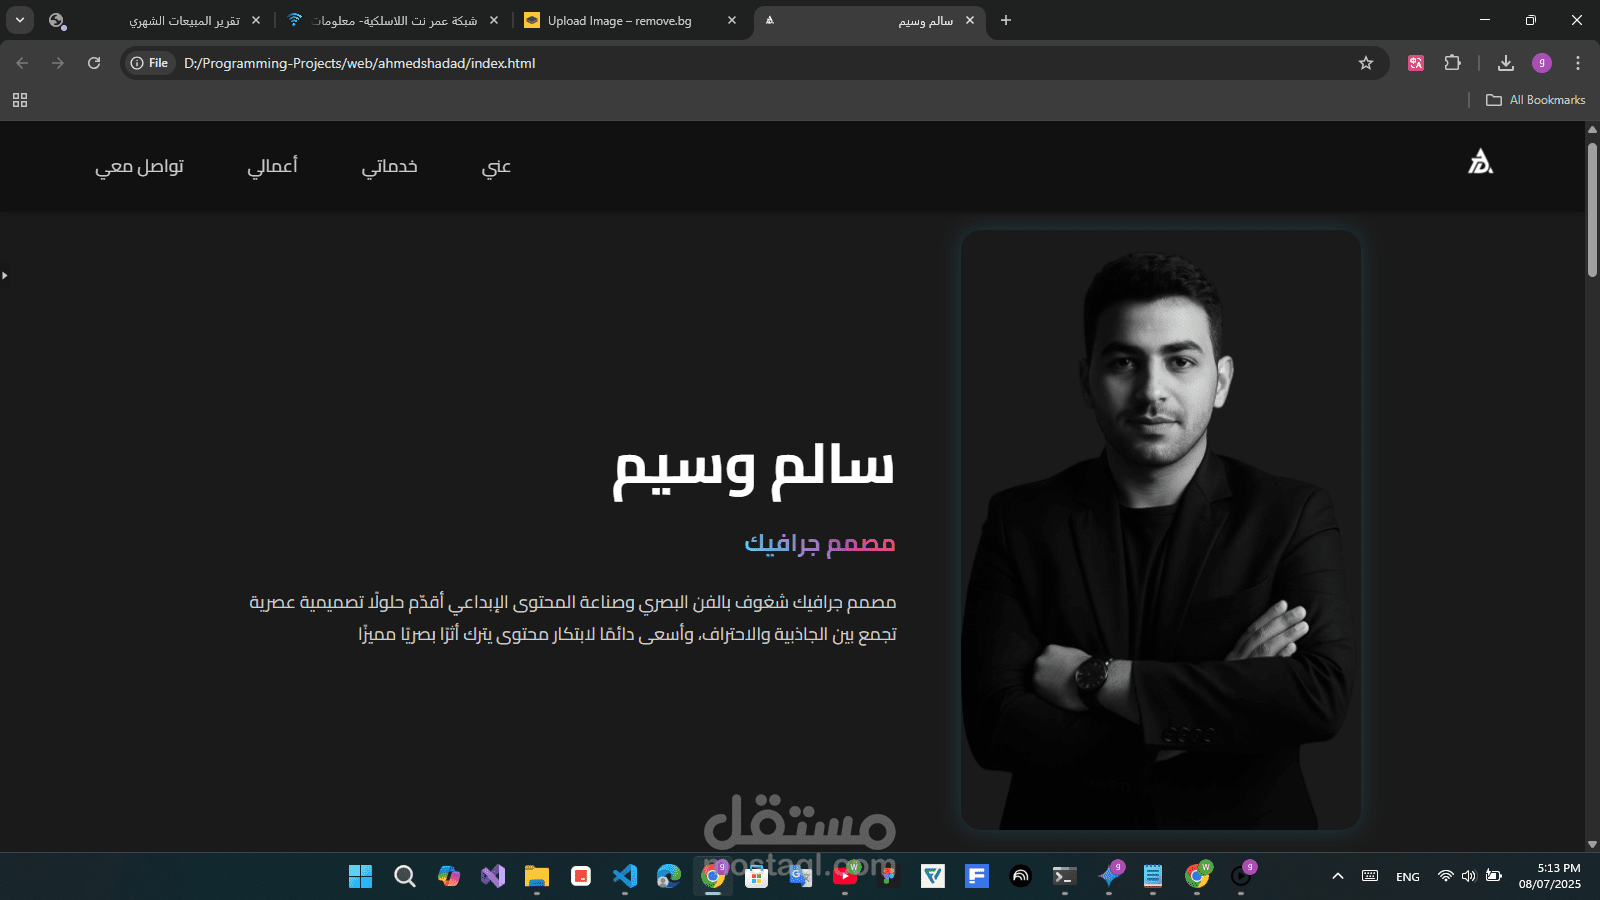Viewport: 1600px width, 900px height.
Task: Close the Upload Image – remove.bg tab
Action: point(732,20)
